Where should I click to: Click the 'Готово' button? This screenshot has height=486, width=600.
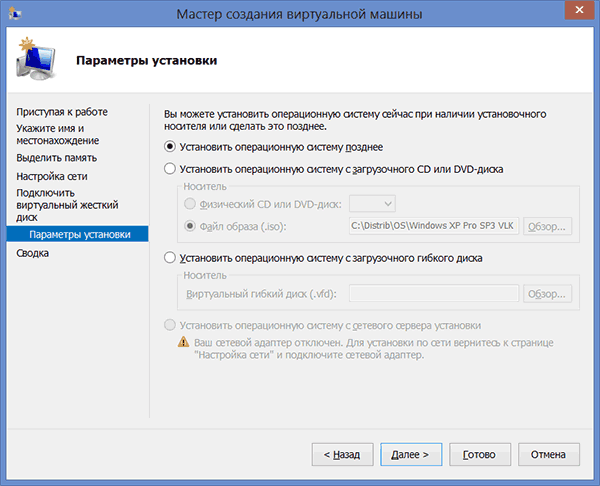(480, 454)
